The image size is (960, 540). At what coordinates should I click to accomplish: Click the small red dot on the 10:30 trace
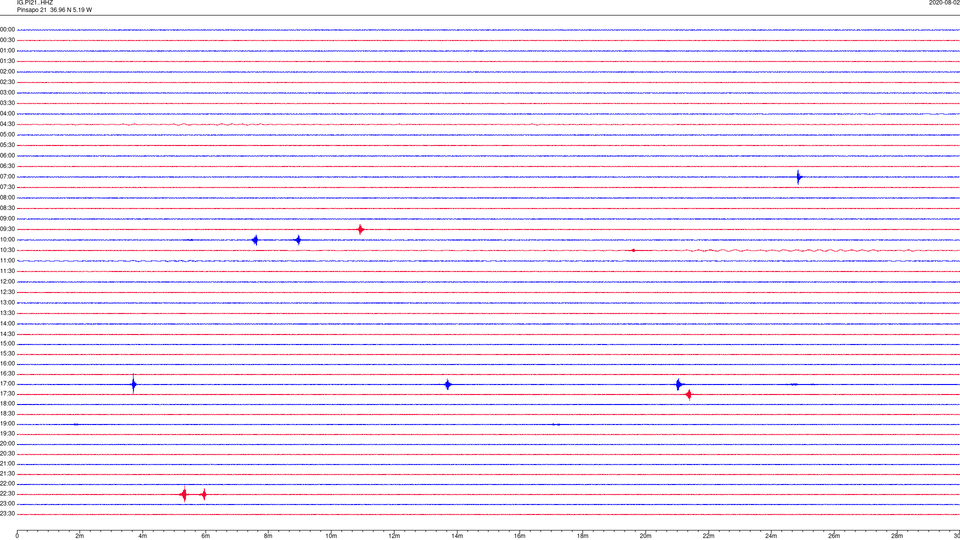click(x=633, y=250)
